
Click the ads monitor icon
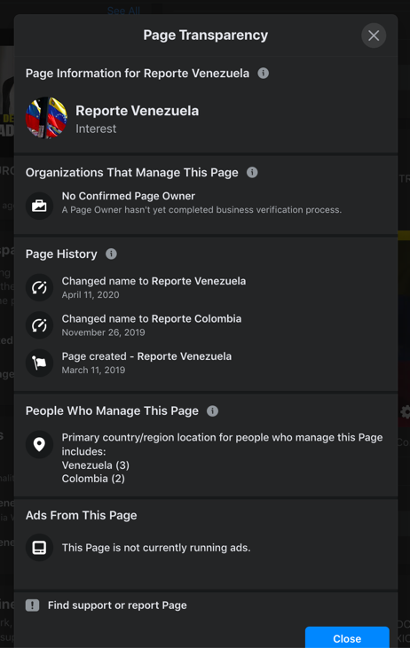(39, 548)
